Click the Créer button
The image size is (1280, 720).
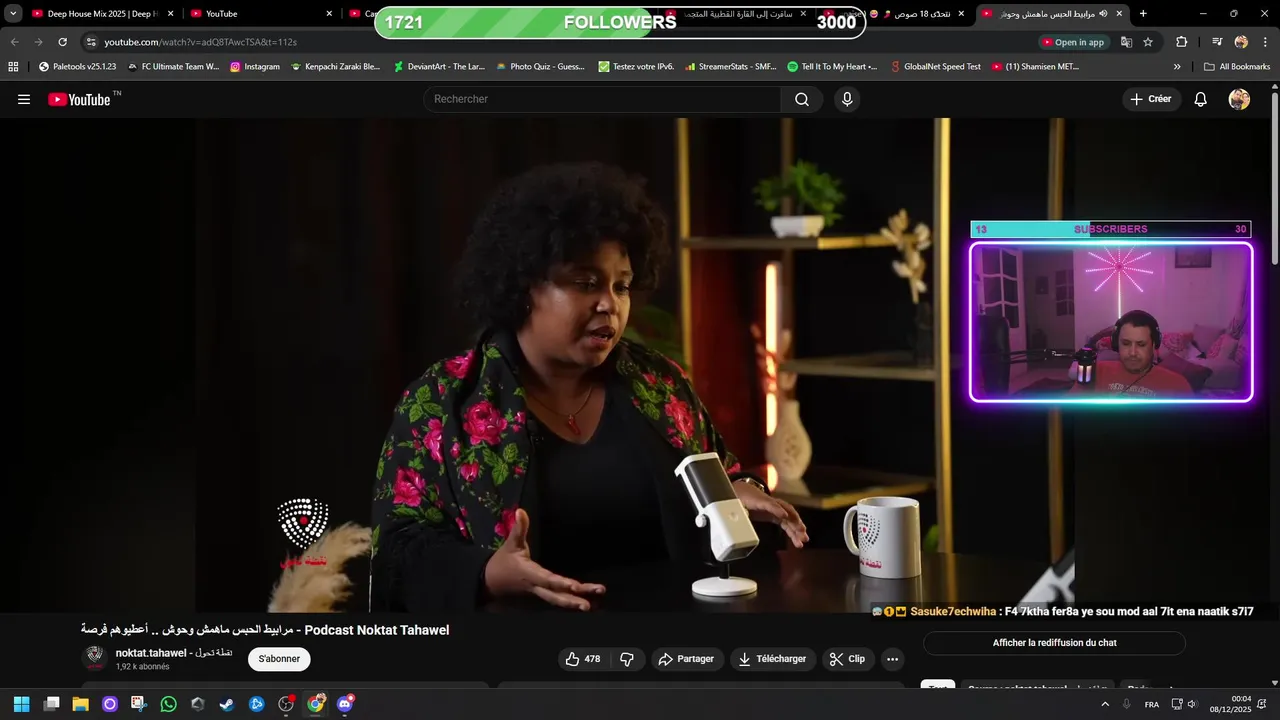(x=1151, y=99)
